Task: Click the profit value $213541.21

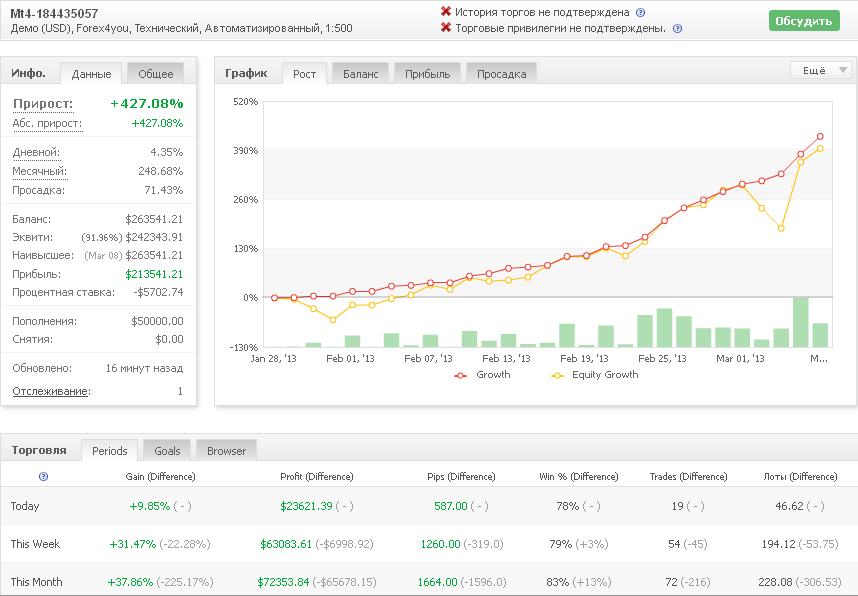Action: coord(154,274)
